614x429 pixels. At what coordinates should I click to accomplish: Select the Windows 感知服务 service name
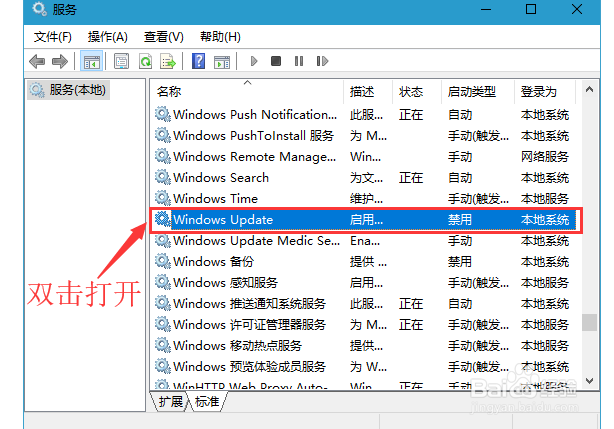226,283
